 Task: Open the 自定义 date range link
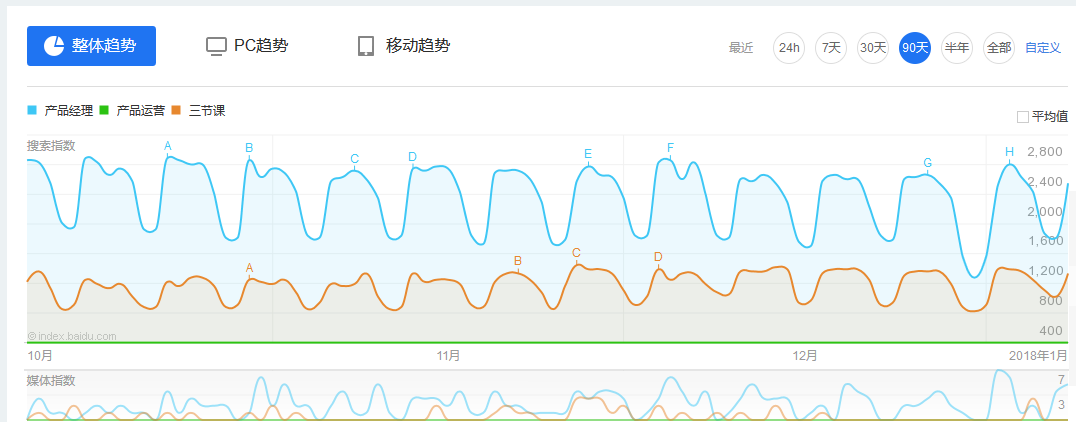click(1043, 48)
